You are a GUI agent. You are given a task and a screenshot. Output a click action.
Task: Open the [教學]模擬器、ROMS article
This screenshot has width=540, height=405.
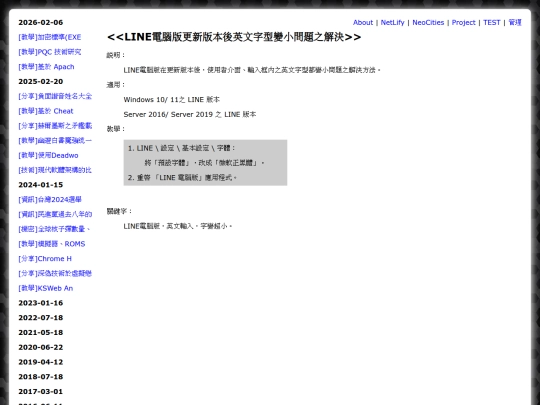click(x=52, y=244)
